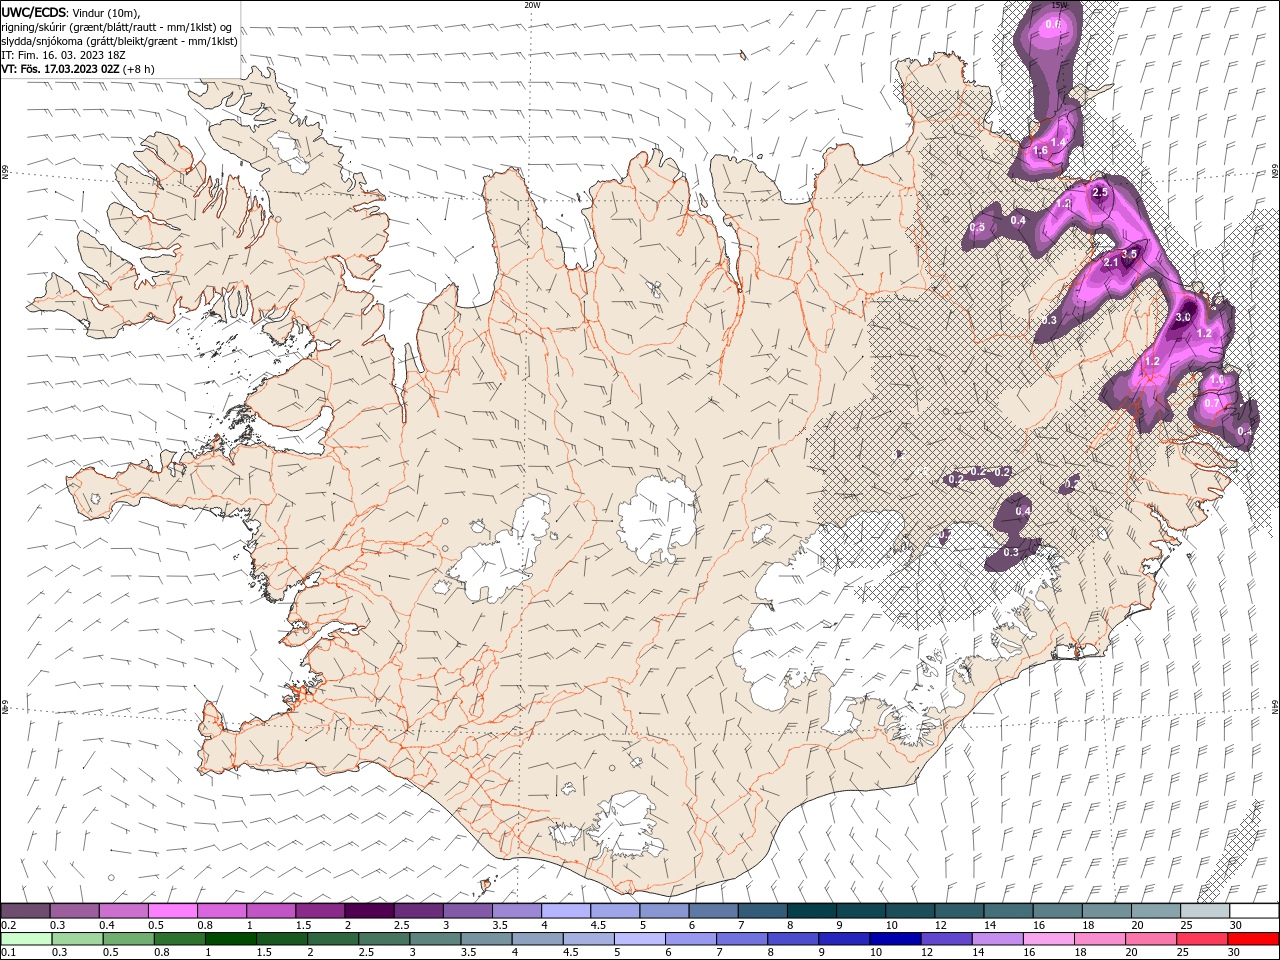
Task: Click the 'VT: Fös. 17.03.2023 02Z (+8 h)' line
Action: click(x=78, y=69)
